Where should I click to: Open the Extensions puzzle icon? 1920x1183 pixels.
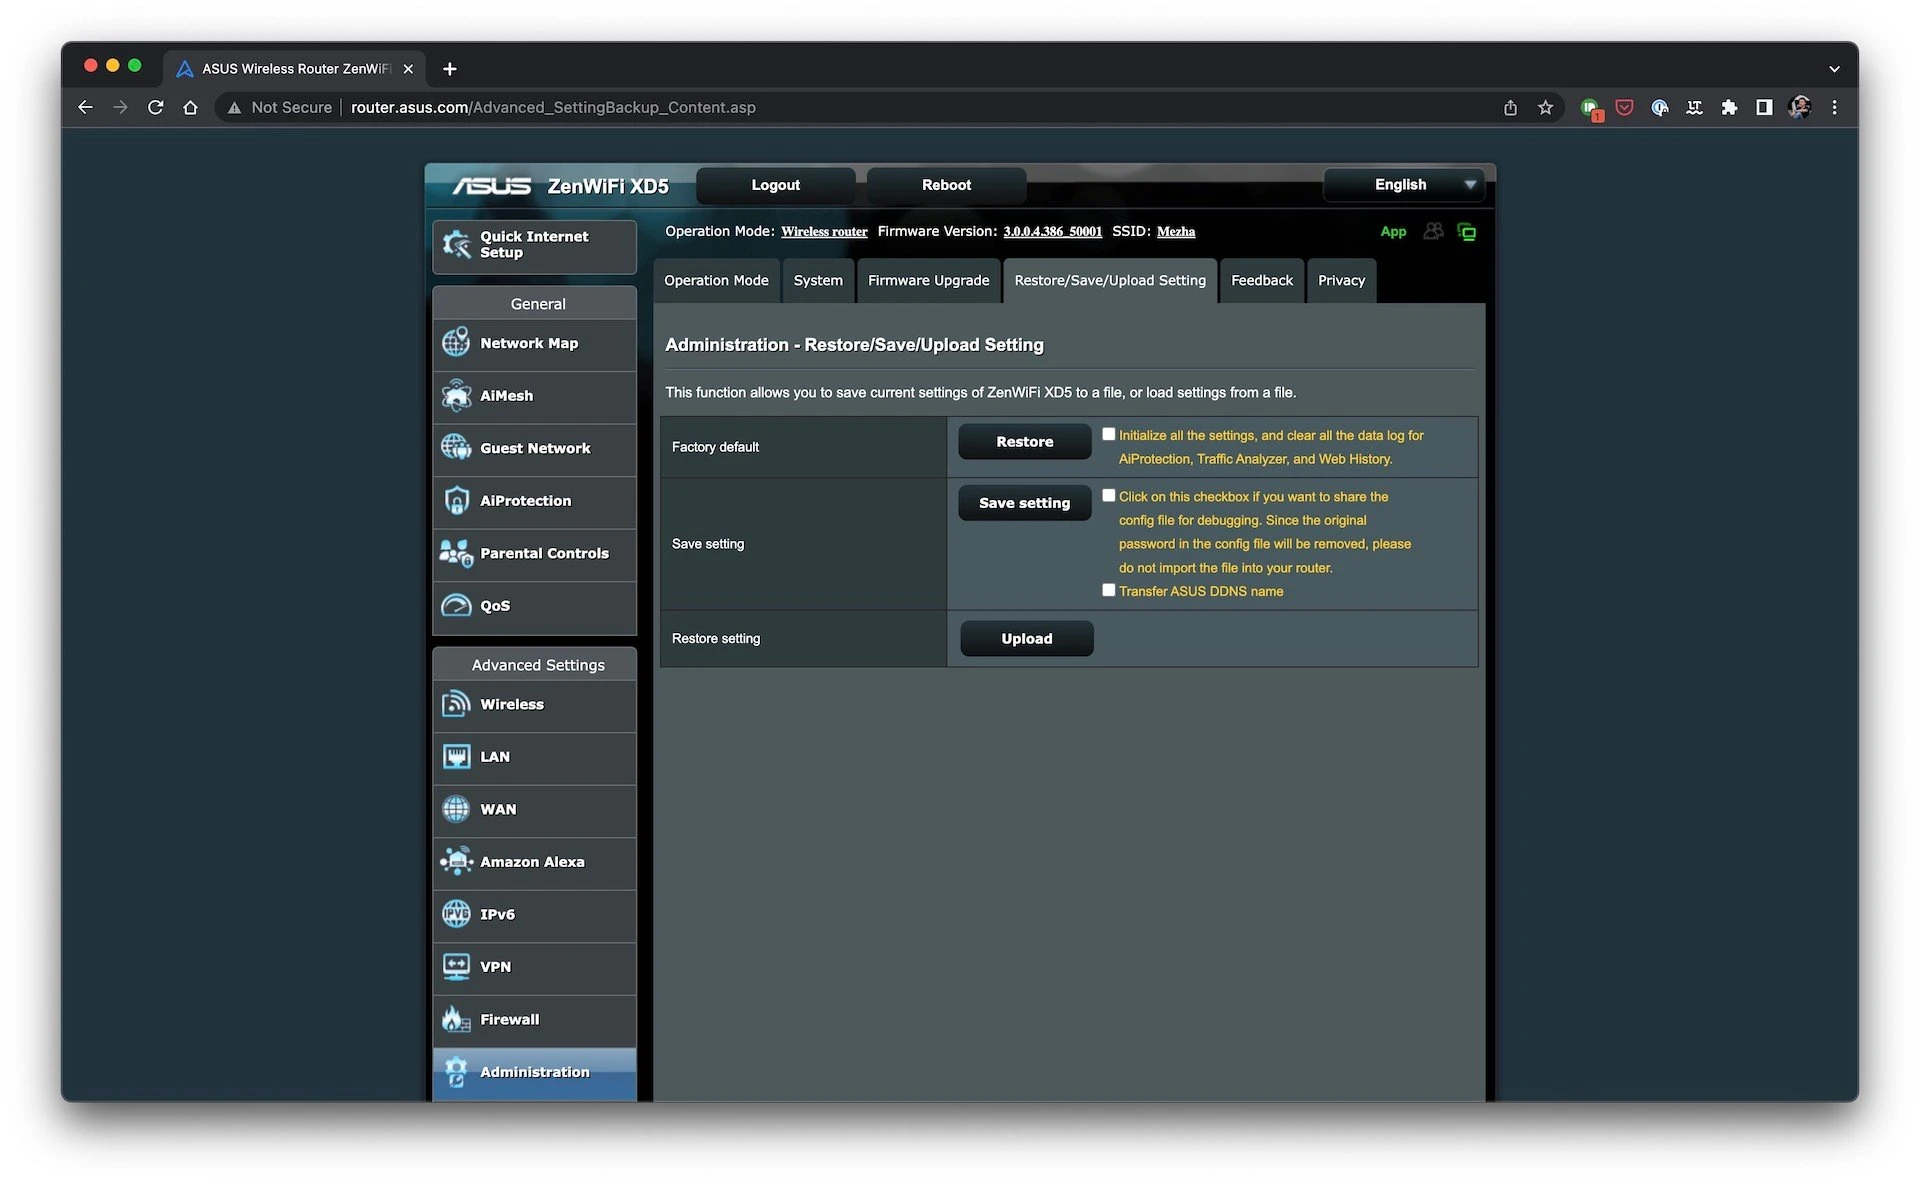pos(1729,107)
